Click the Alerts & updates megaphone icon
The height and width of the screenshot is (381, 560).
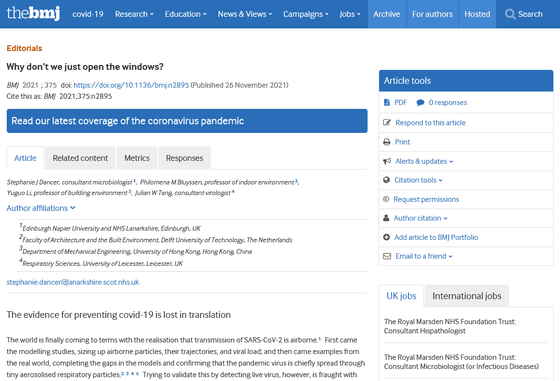tap(387, 161)
